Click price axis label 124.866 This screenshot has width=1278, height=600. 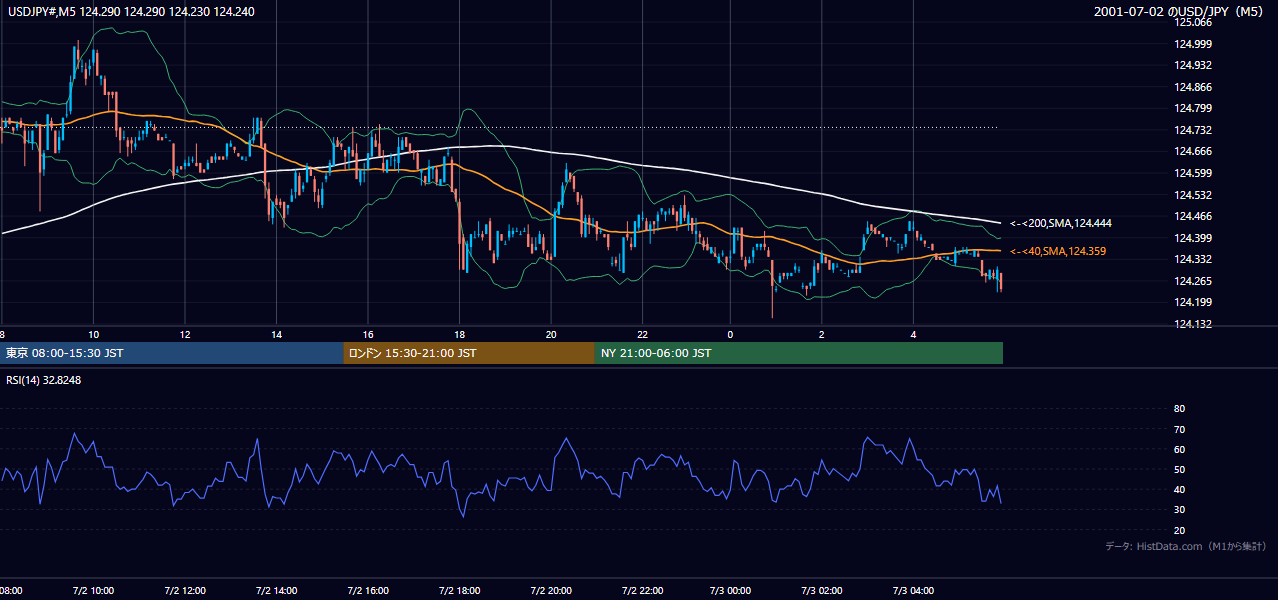coord(1195,87)
